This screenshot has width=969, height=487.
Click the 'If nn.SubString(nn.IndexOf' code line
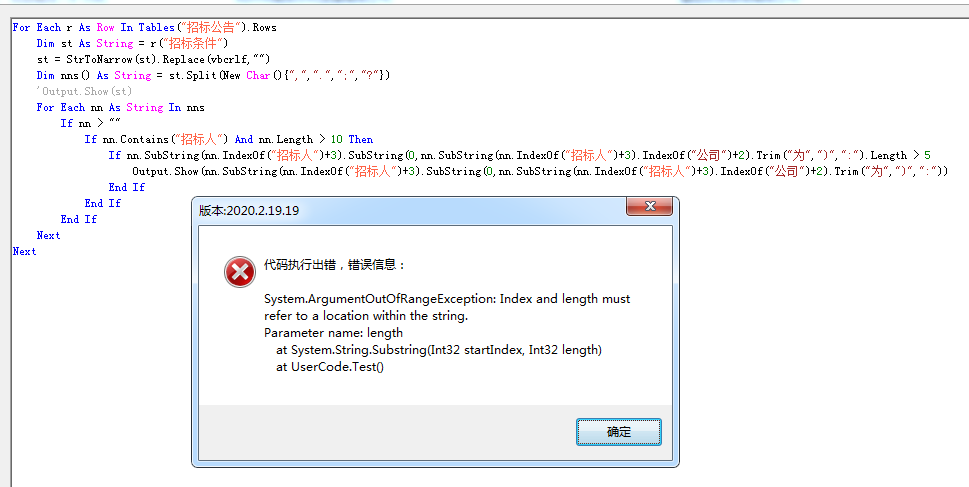(x=520, y=155)
